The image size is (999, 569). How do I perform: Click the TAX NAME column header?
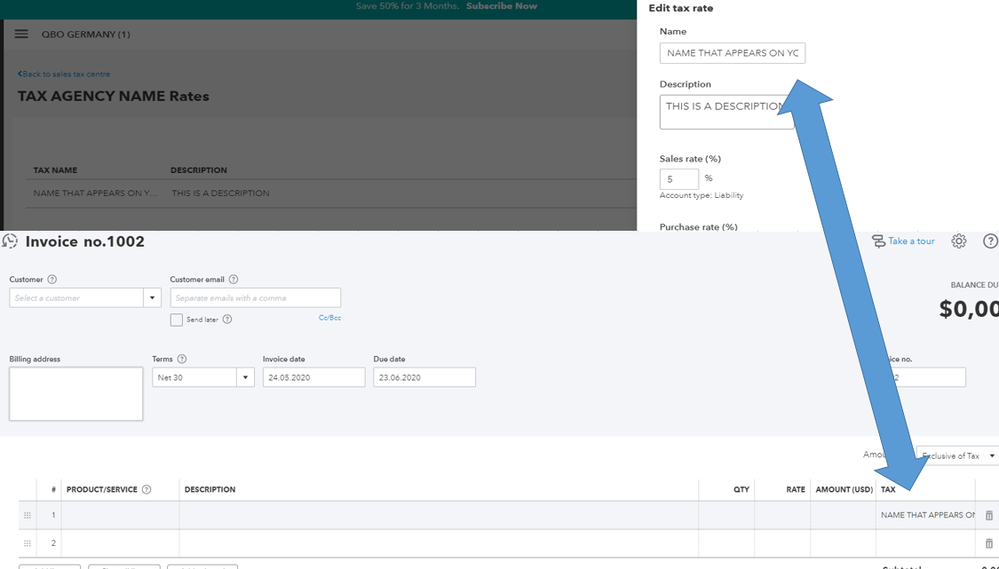(x=55, y=170)
